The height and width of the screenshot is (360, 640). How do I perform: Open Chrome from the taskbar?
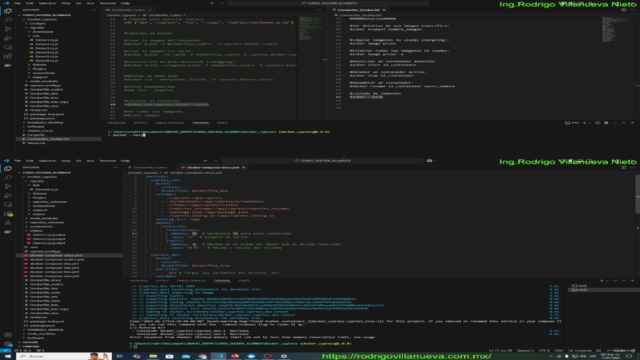pos(202,356)
